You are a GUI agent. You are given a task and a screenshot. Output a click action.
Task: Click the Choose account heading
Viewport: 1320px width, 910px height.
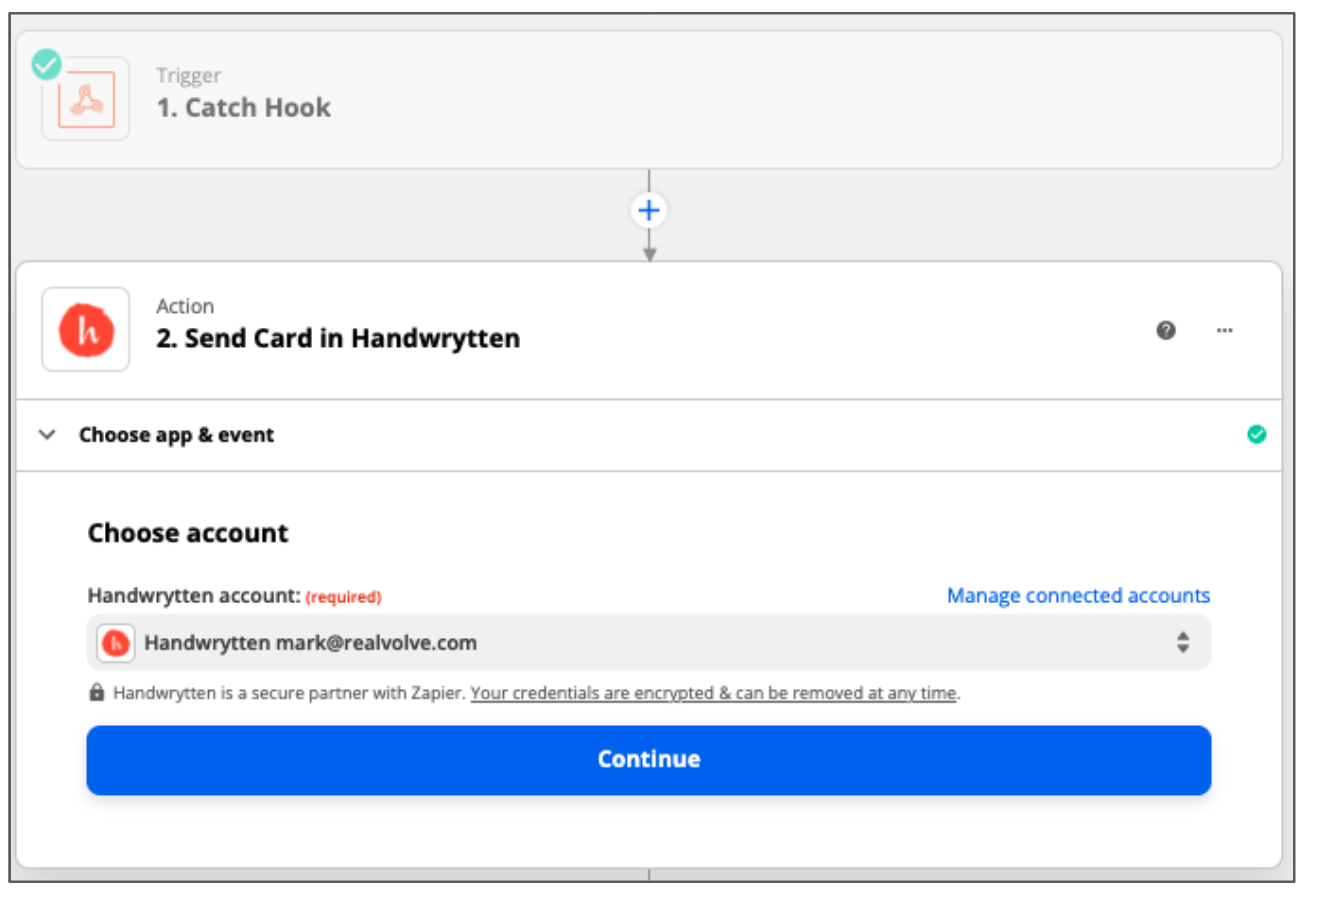click(188, 533)
